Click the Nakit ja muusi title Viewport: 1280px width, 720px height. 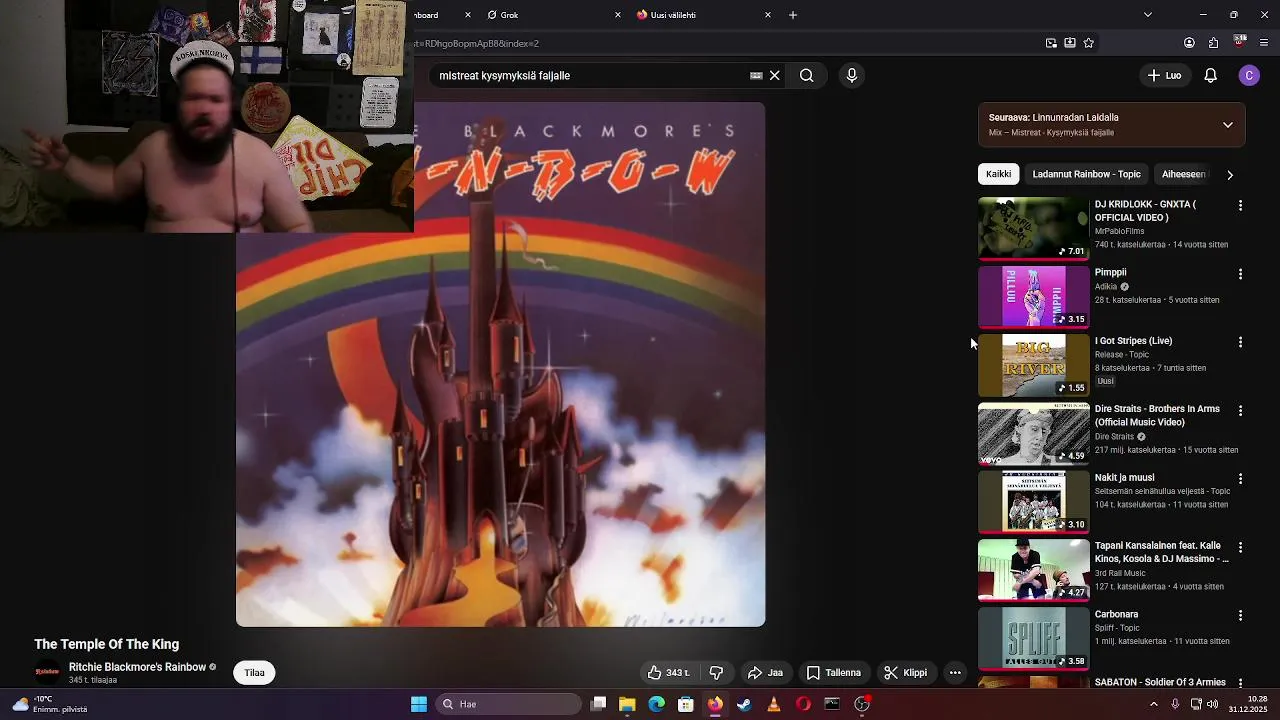coord(1124,478)
